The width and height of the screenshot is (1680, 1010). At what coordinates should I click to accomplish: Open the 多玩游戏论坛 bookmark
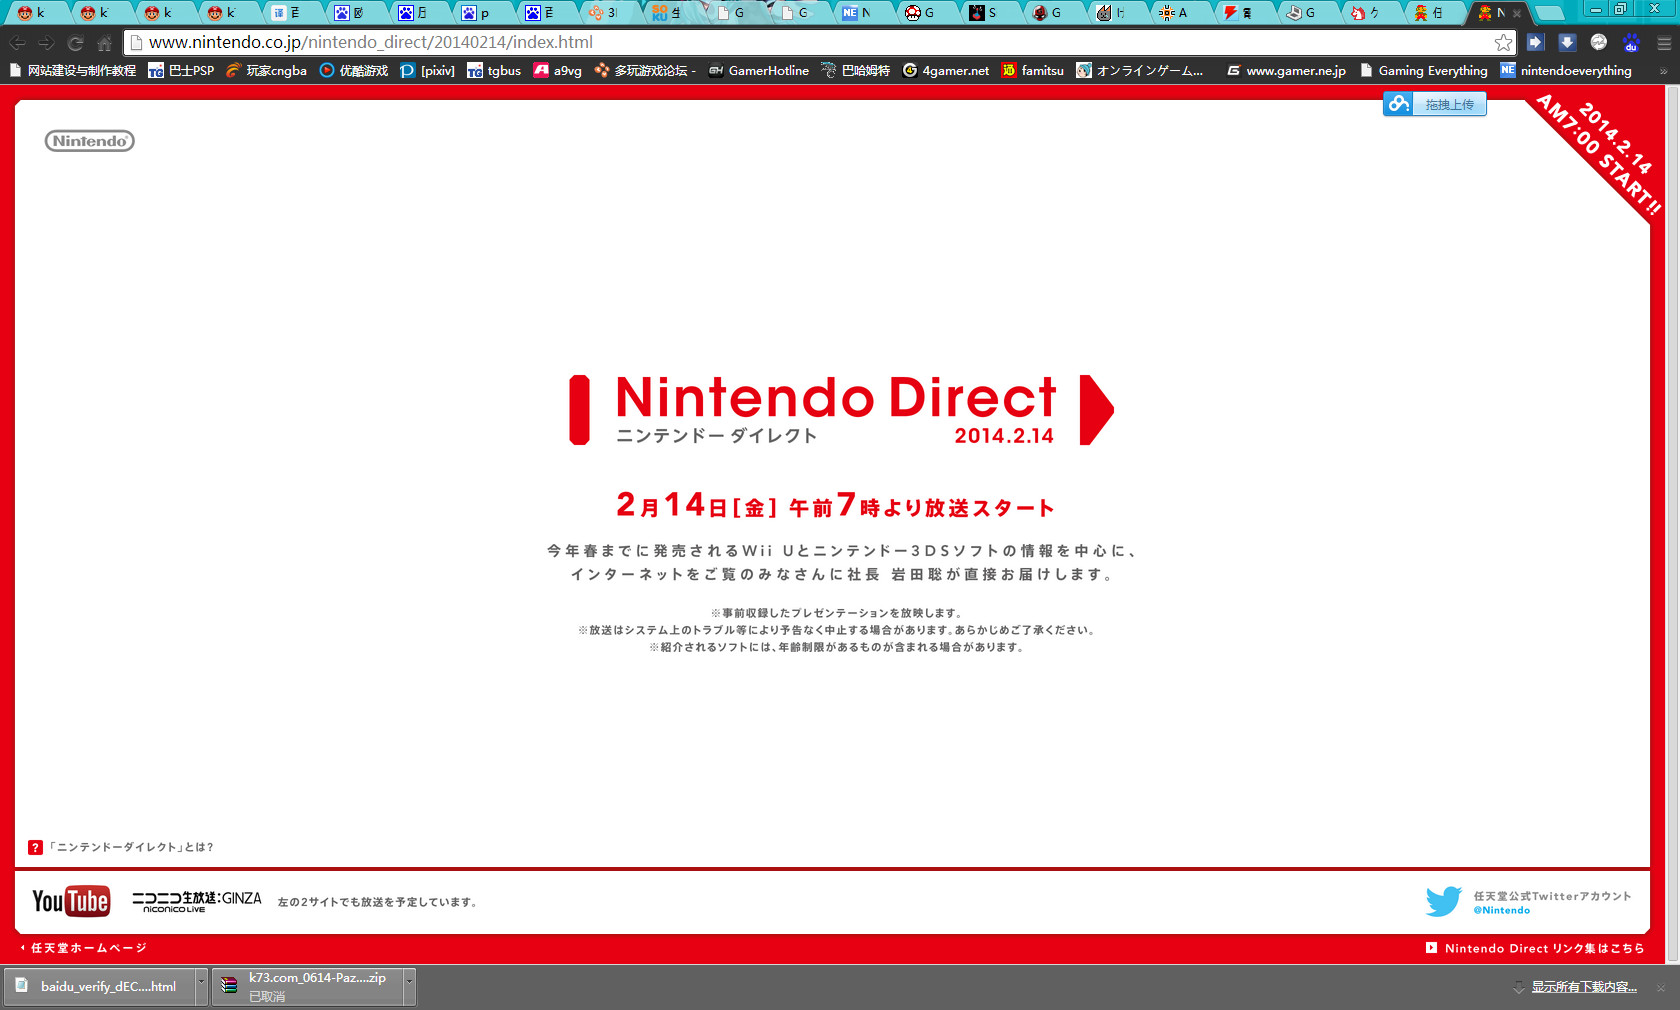coord(645,70)
